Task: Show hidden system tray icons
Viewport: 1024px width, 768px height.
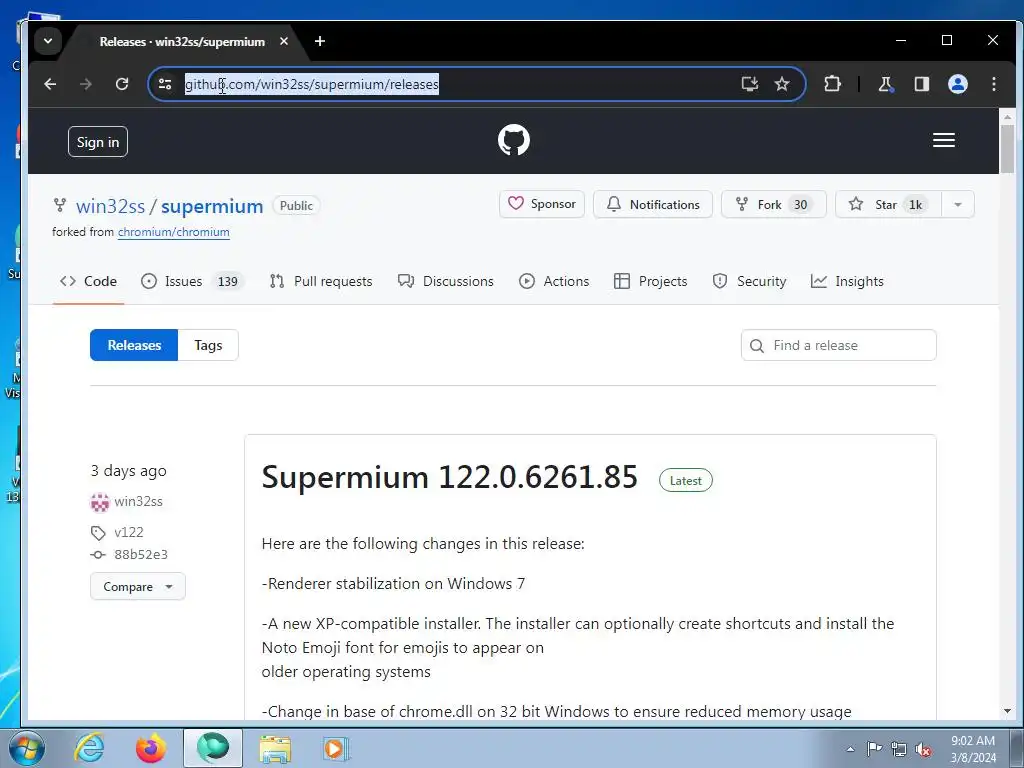Action: (x=850, y=749)
